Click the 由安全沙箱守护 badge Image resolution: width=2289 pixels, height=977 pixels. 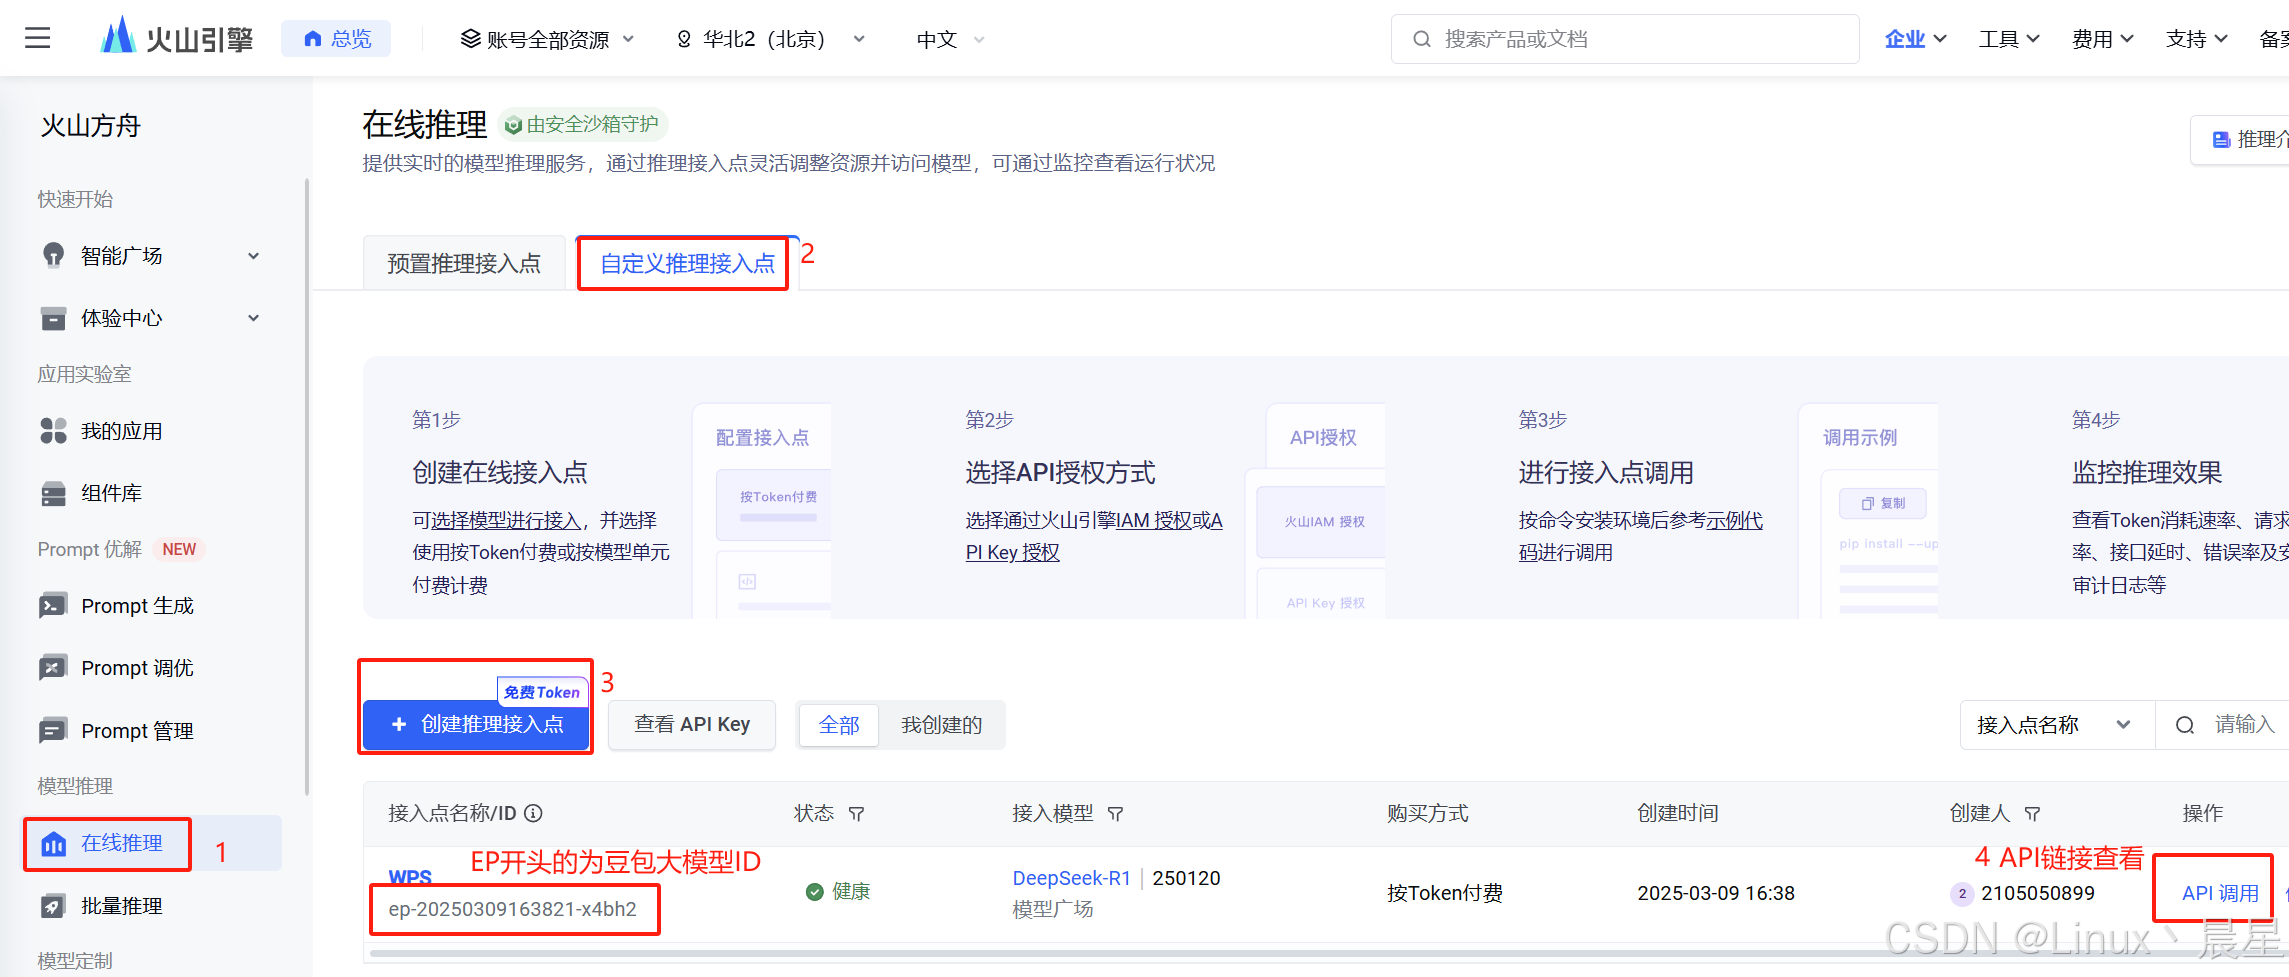(583, 124)
